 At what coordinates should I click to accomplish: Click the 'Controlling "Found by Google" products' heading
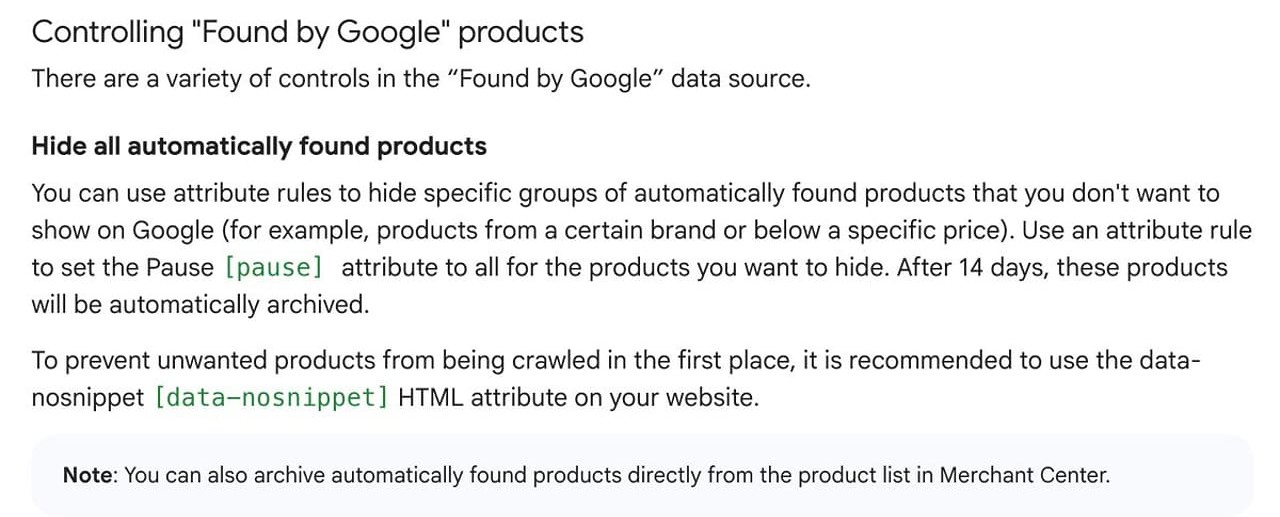pyautogui.click(x=307, y=32)
